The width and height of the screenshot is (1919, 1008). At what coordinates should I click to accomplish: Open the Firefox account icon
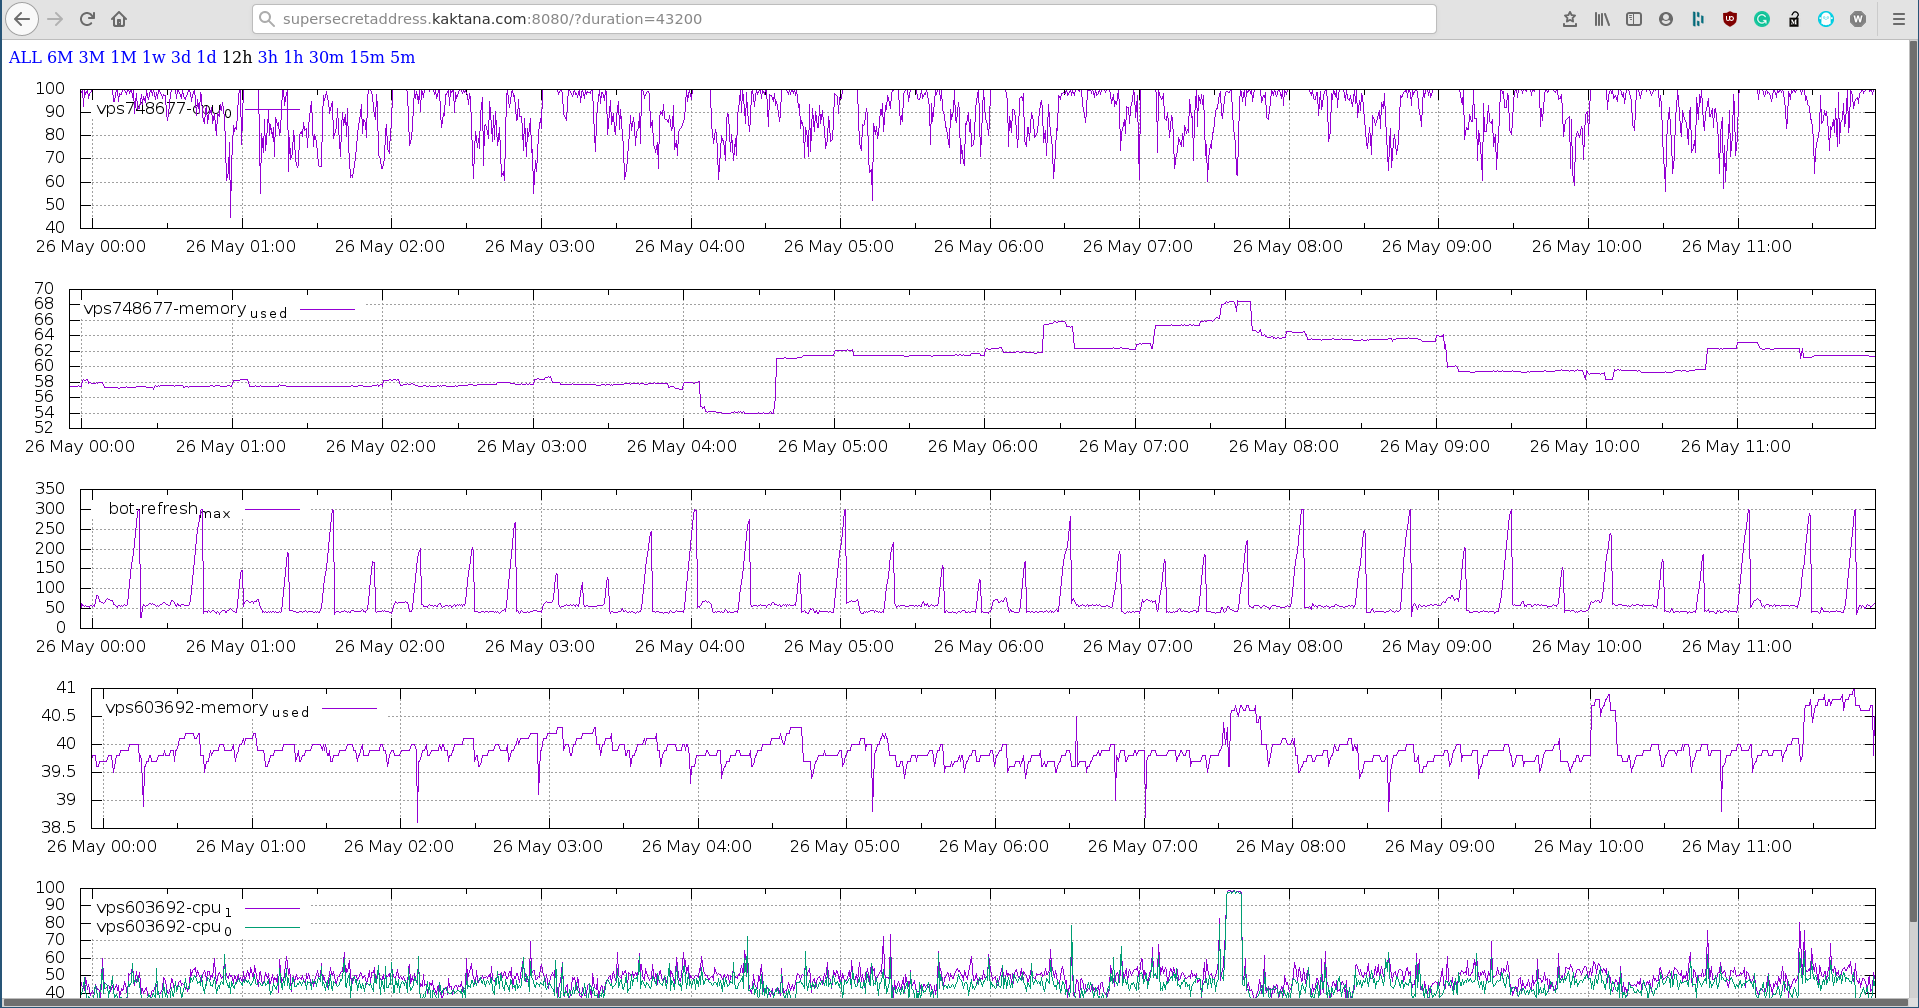[1666, 19]
